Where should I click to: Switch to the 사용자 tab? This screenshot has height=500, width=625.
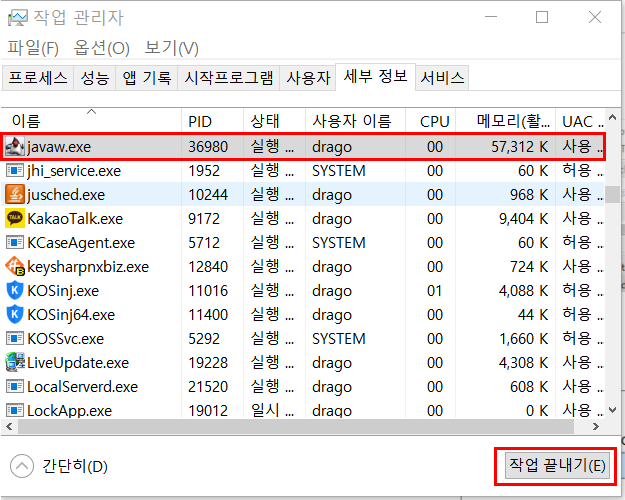pyautogui.click(x=308, y=77)
